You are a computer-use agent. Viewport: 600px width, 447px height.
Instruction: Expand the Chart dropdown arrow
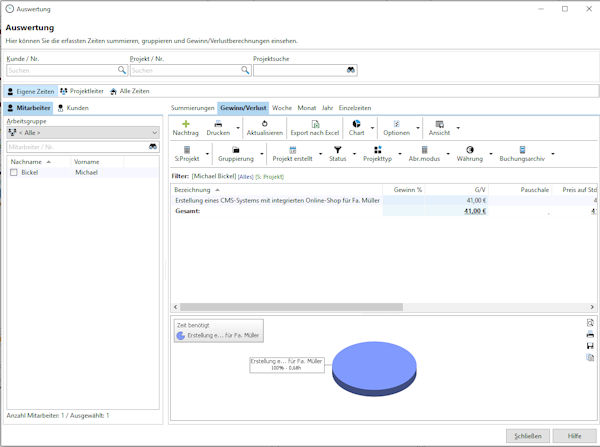[x=372, y=128]
